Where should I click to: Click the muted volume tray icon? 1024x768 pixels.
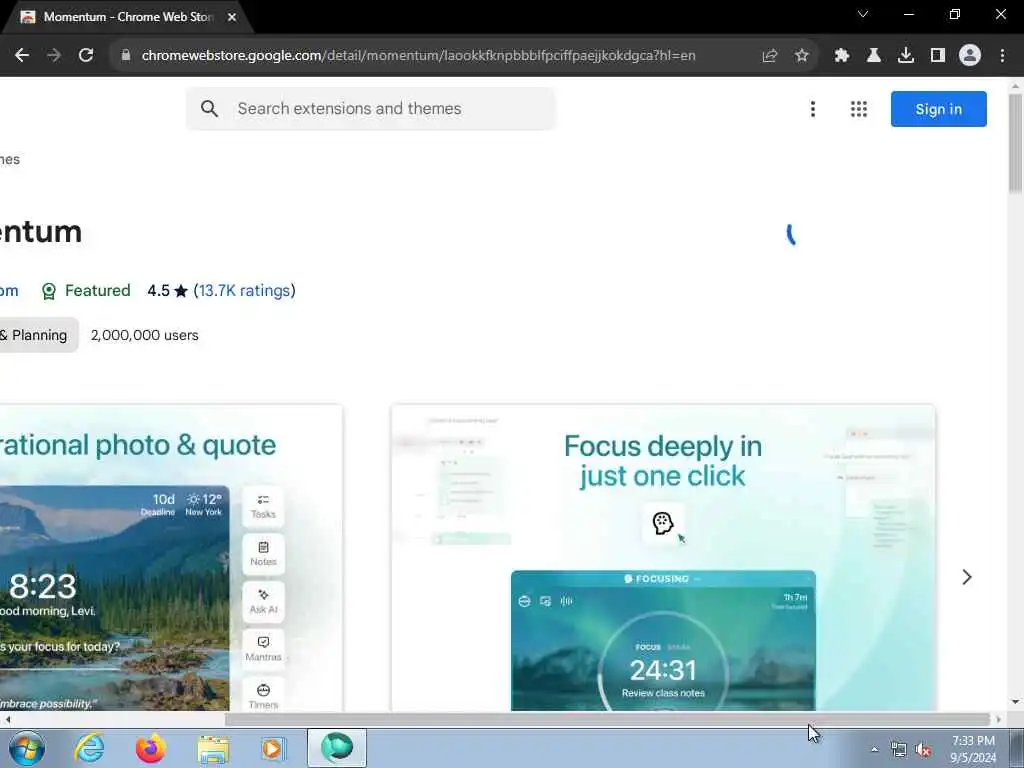pos(923,750)
